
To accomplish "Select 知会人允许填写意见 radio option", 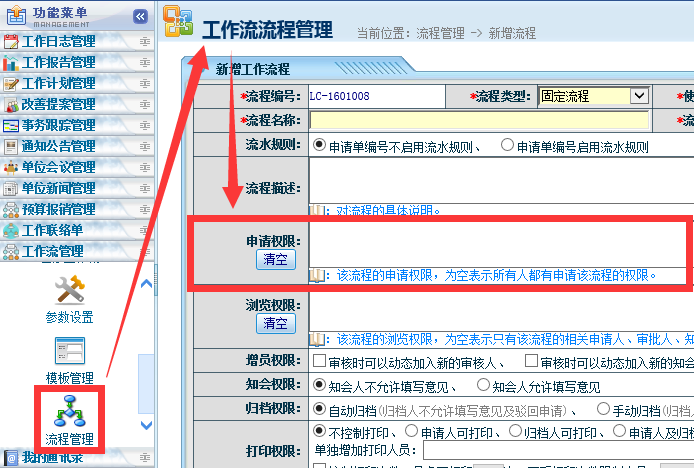I will 484,385.
